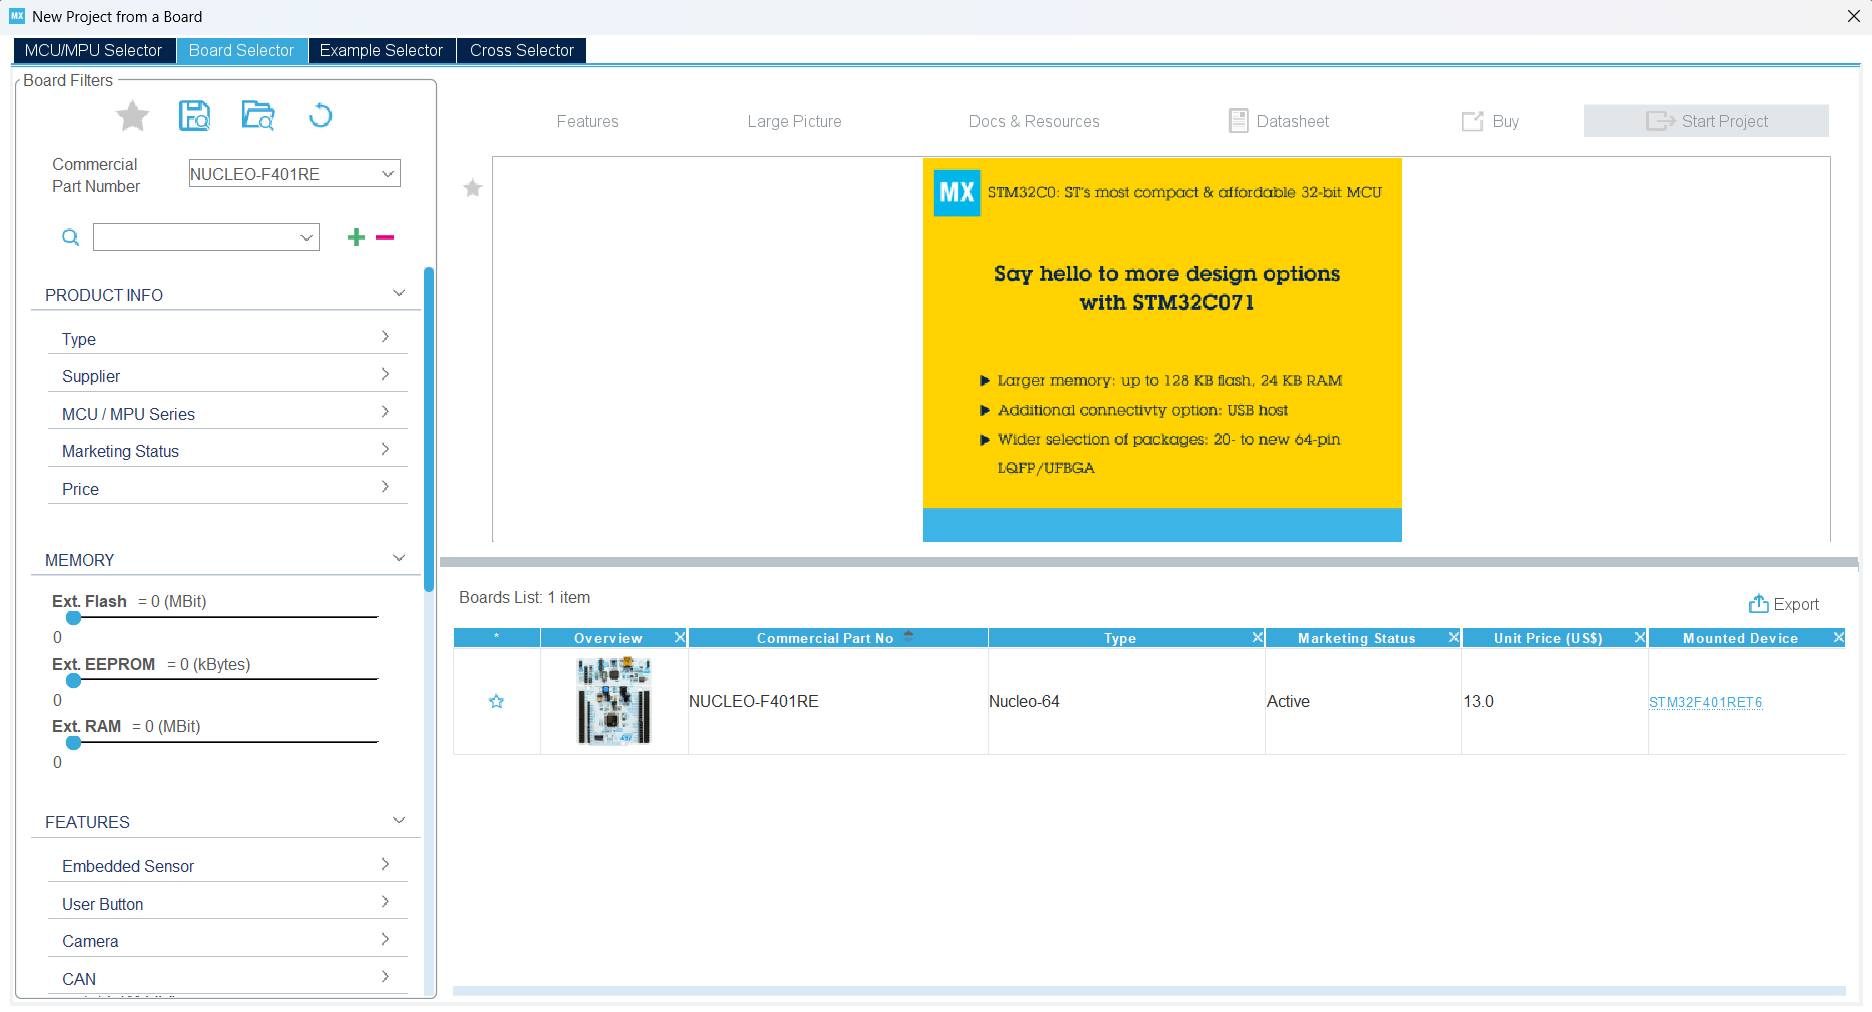
Task: Click the save search filter icon
Action: (194, 116)
